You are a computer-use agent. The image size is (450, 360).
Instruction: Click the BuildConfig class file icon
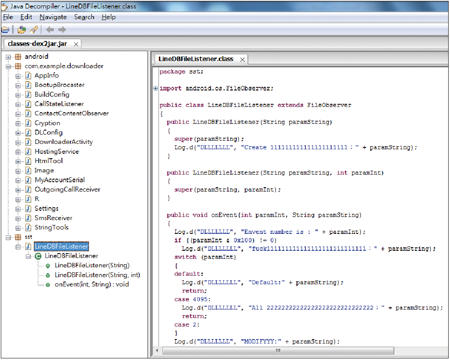(28, 95)
